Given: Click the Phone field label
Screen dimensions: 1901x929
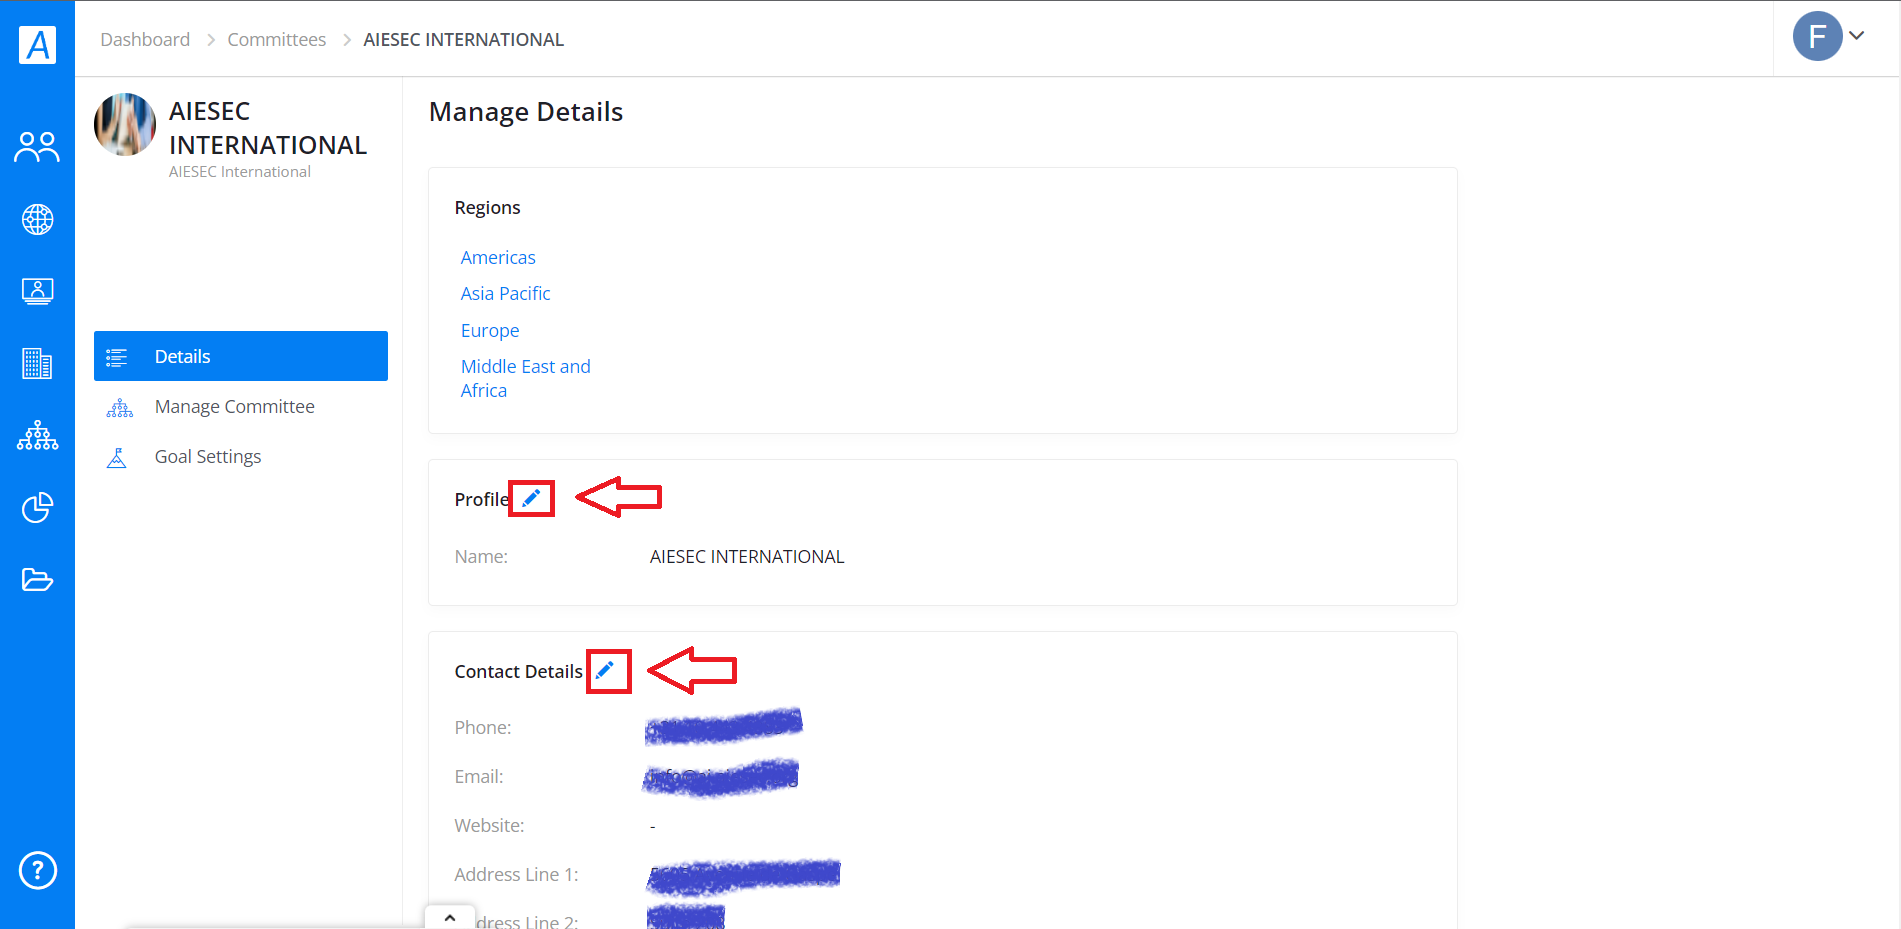Looking at the screenshot, I should pyautogui.click(x=483, y=727).
